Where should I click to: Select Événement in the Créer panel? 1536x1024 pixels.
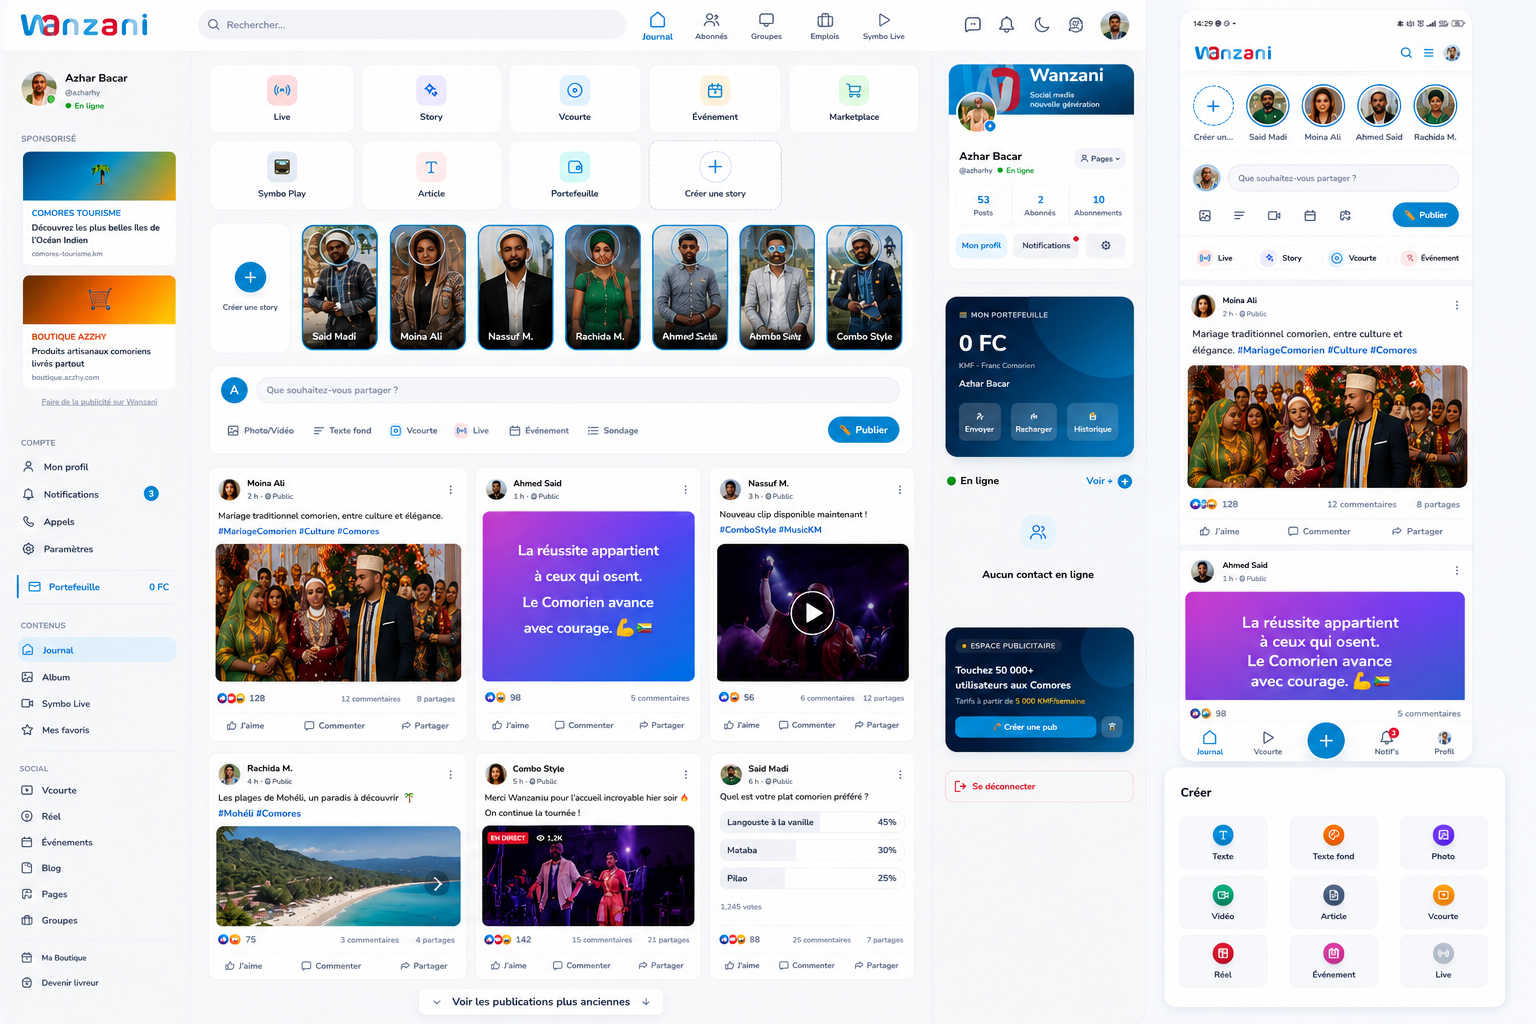pos(1333,960)
